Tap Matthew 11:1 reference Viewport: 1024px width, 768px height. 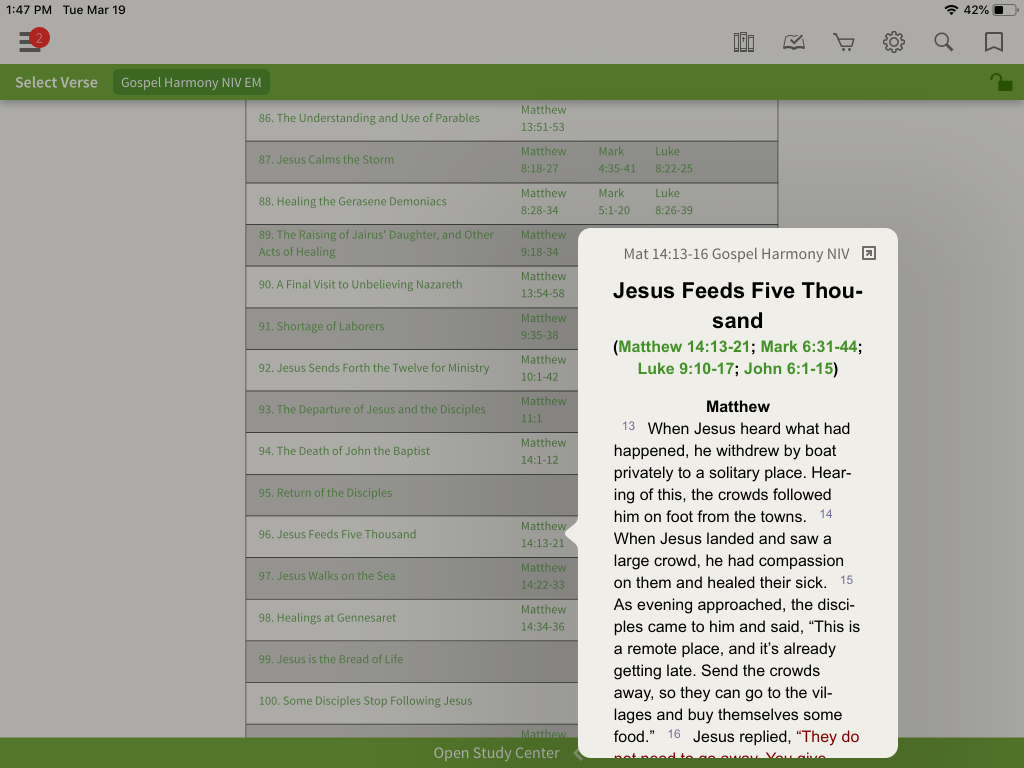pyautogui.click(x=543, y=409)
